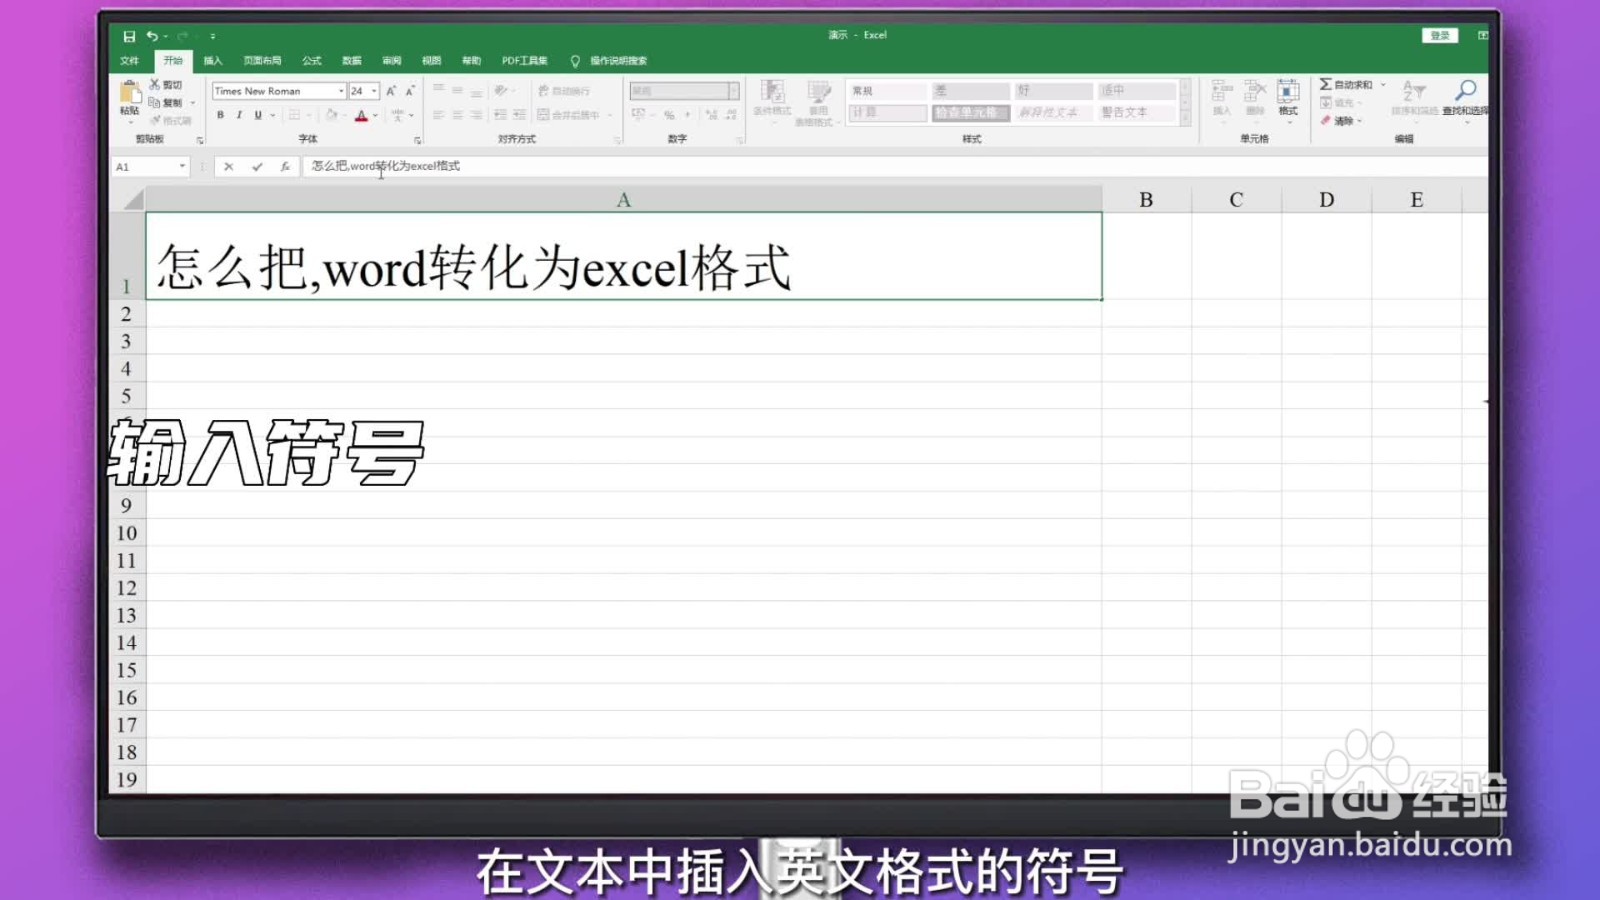Click the fill color paint bucket icon

(331, 115)
